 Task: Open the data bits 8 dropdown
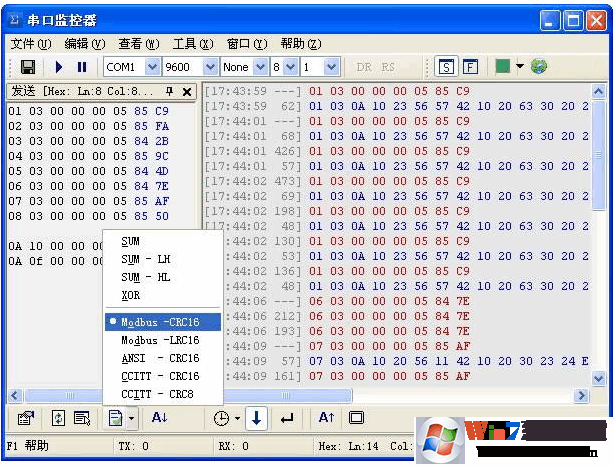coord(291,67)
